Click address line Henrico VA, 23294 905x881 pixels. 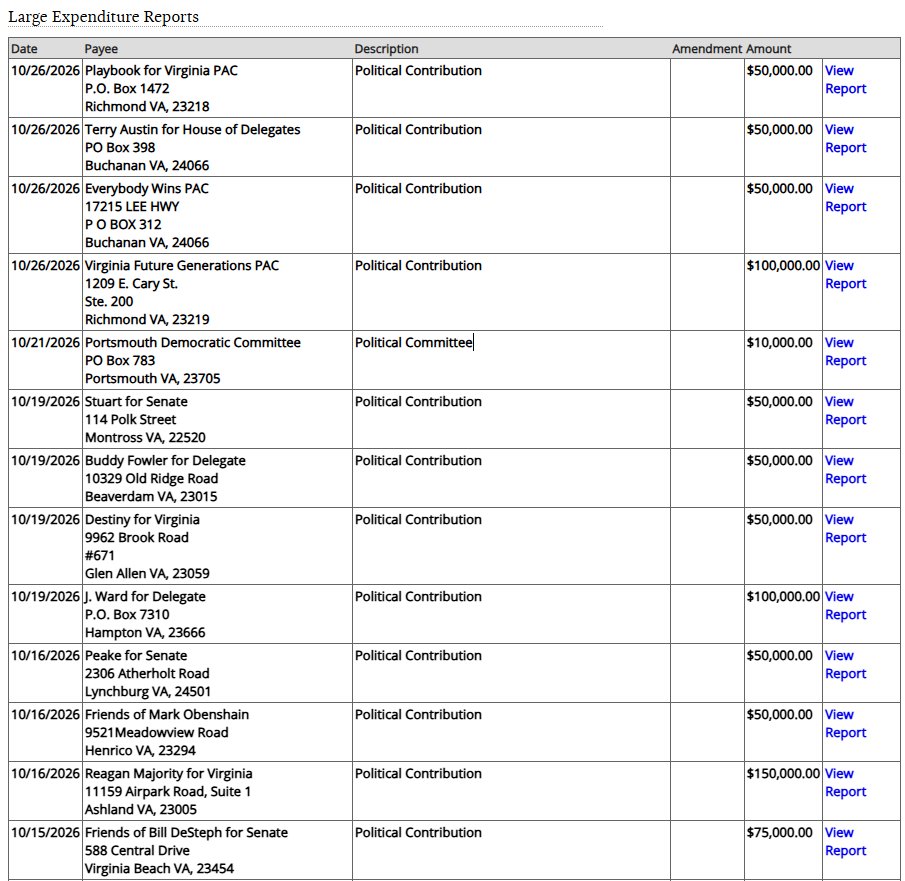coord(140,751)
